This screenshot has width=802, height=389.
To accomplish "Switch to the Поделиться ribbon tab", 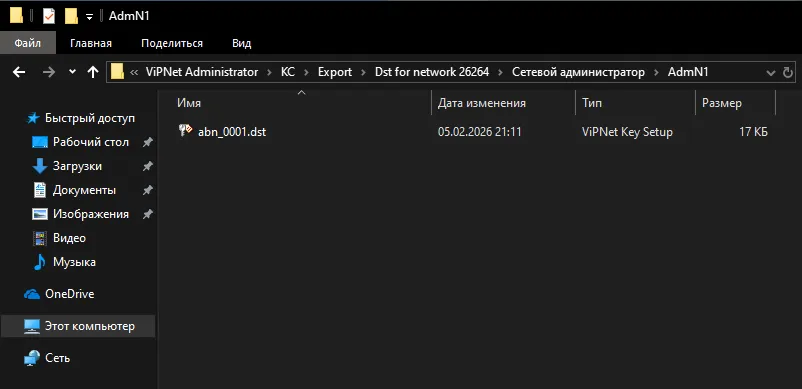I will [x=172, y=43].
